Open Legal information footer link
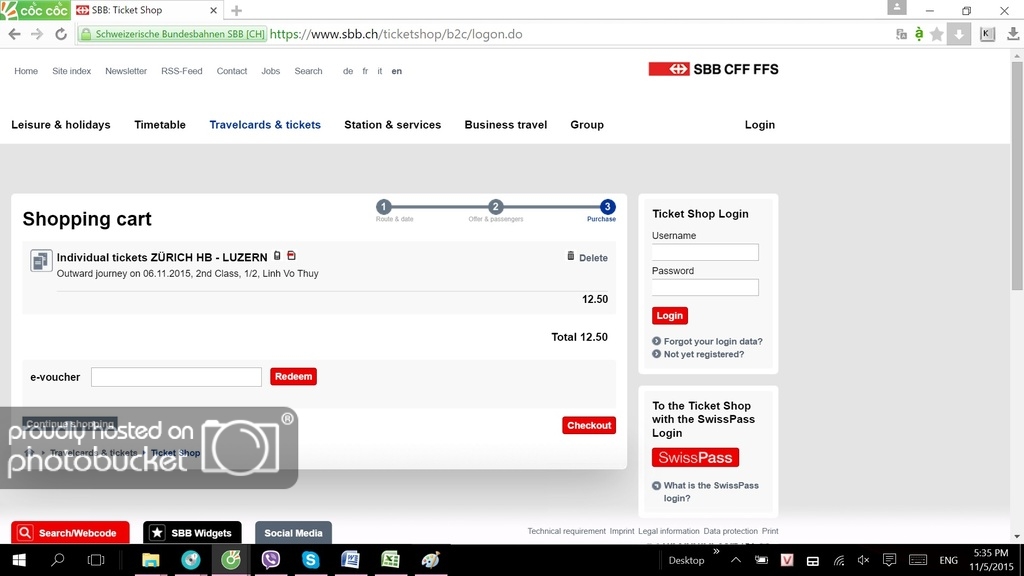Screen dimensions: 1024x576 tap(669, 531)
